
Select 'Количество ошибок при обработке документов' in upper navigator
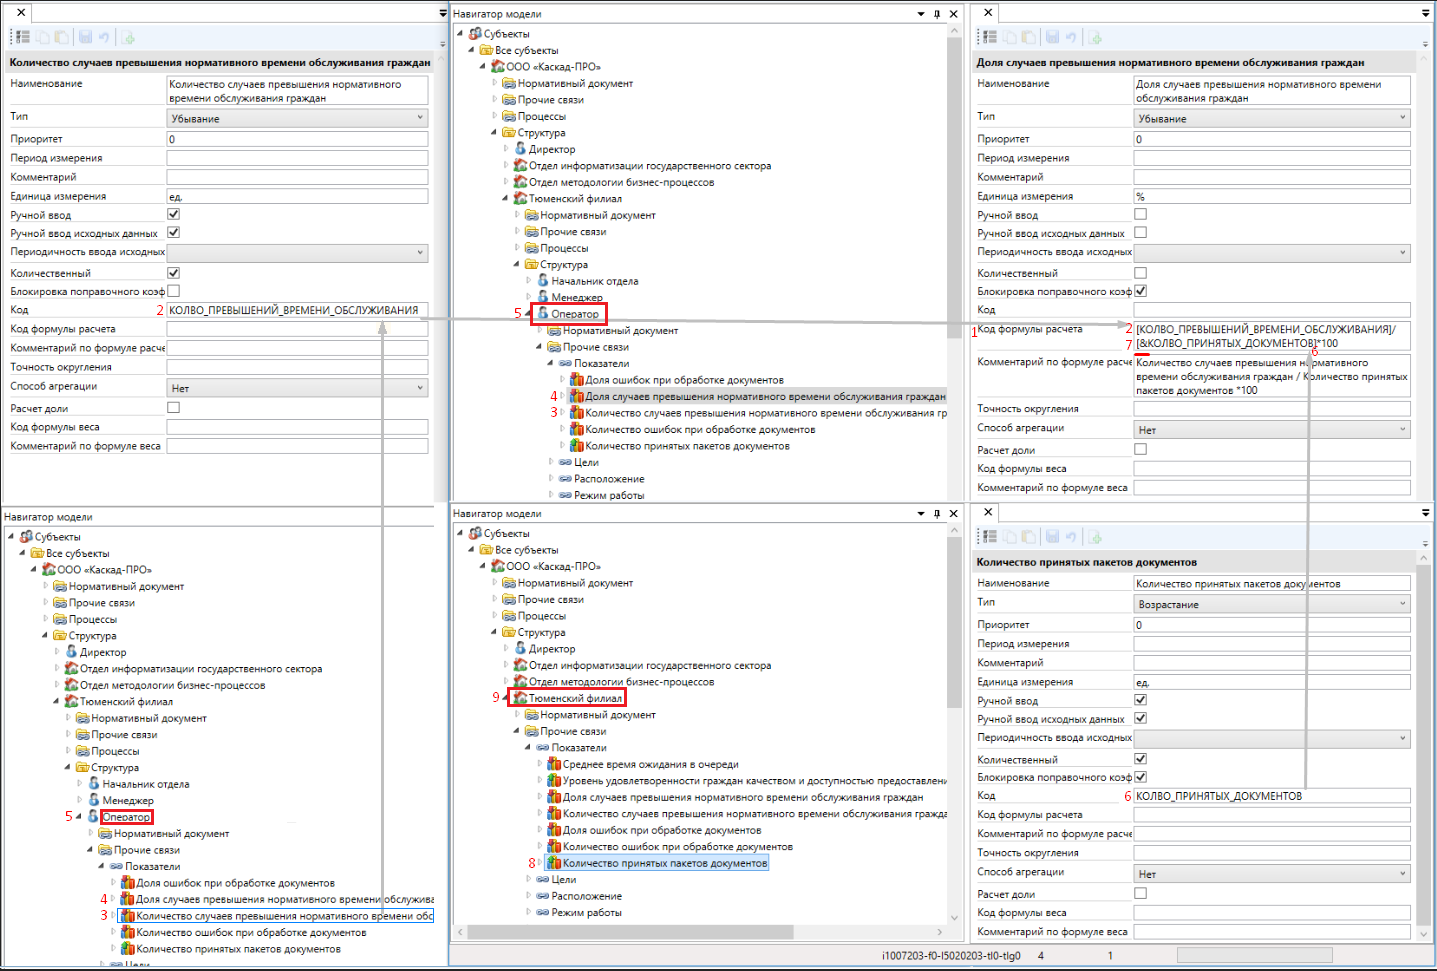pos(700,429)
